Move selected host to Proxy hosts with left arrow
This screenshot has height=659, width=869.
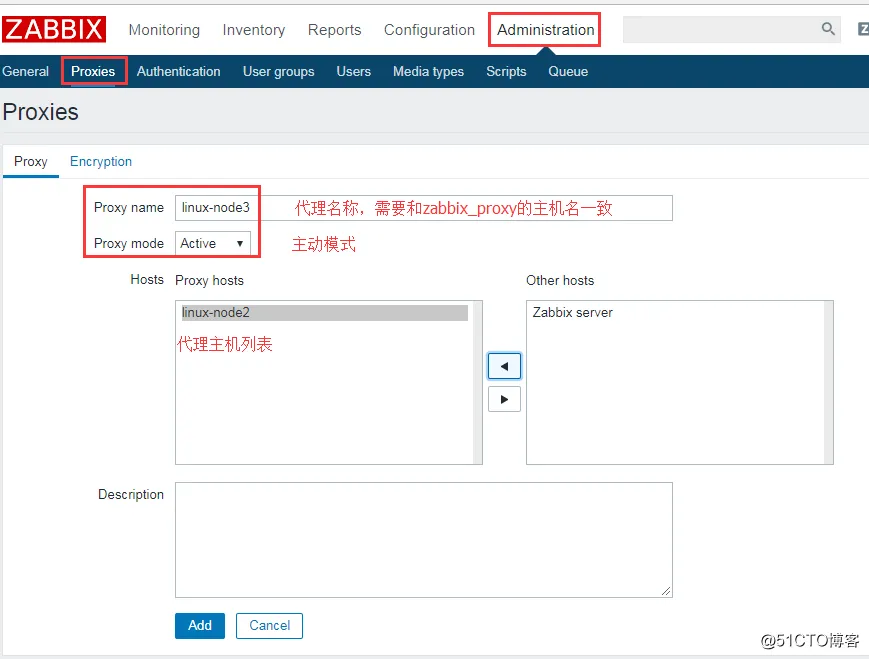point(504,366)
